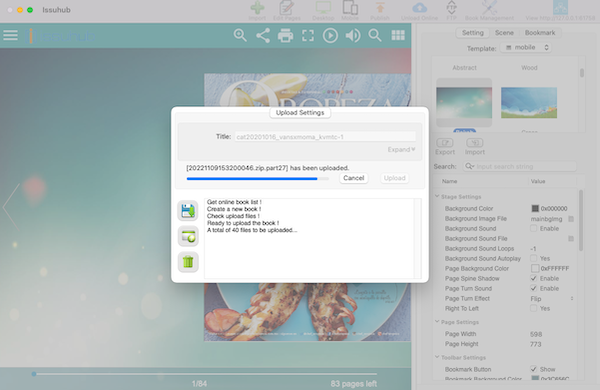Click Background Sound Loops value -1
Image resolution: width=600 pixels, height=390 pixels.
pos(533,248)
